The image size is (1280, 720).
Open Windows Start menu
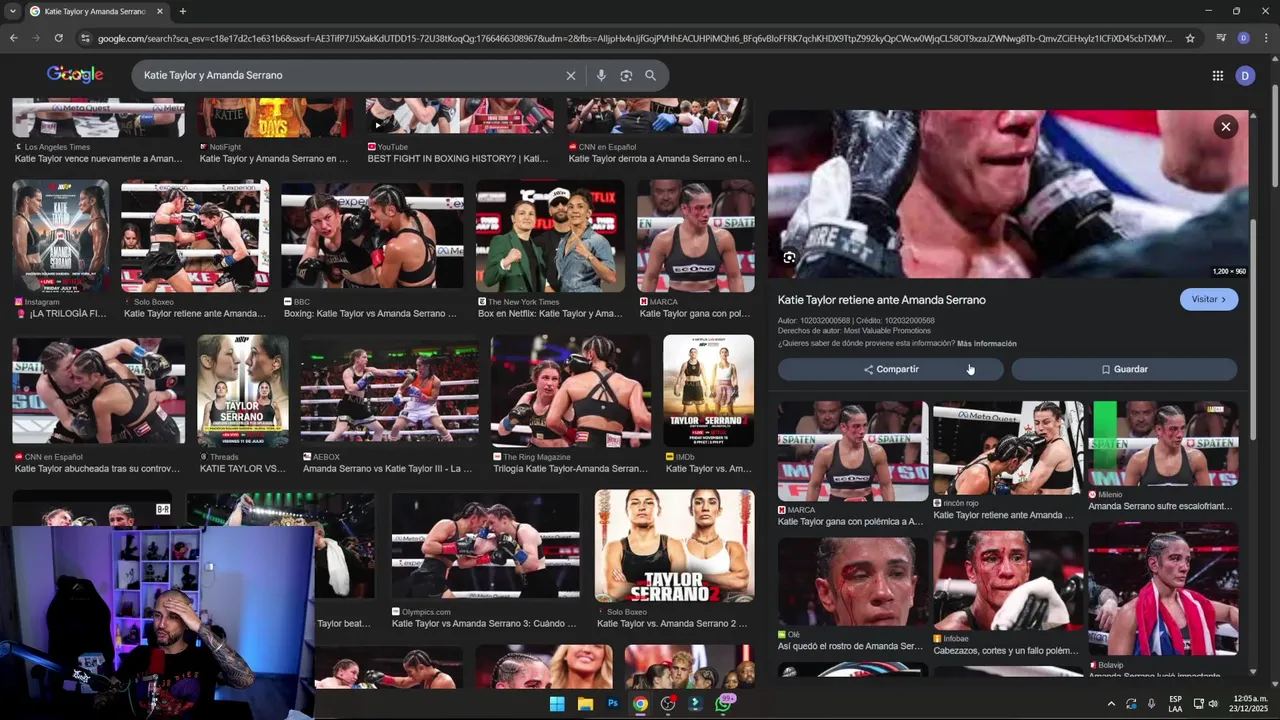557,704
